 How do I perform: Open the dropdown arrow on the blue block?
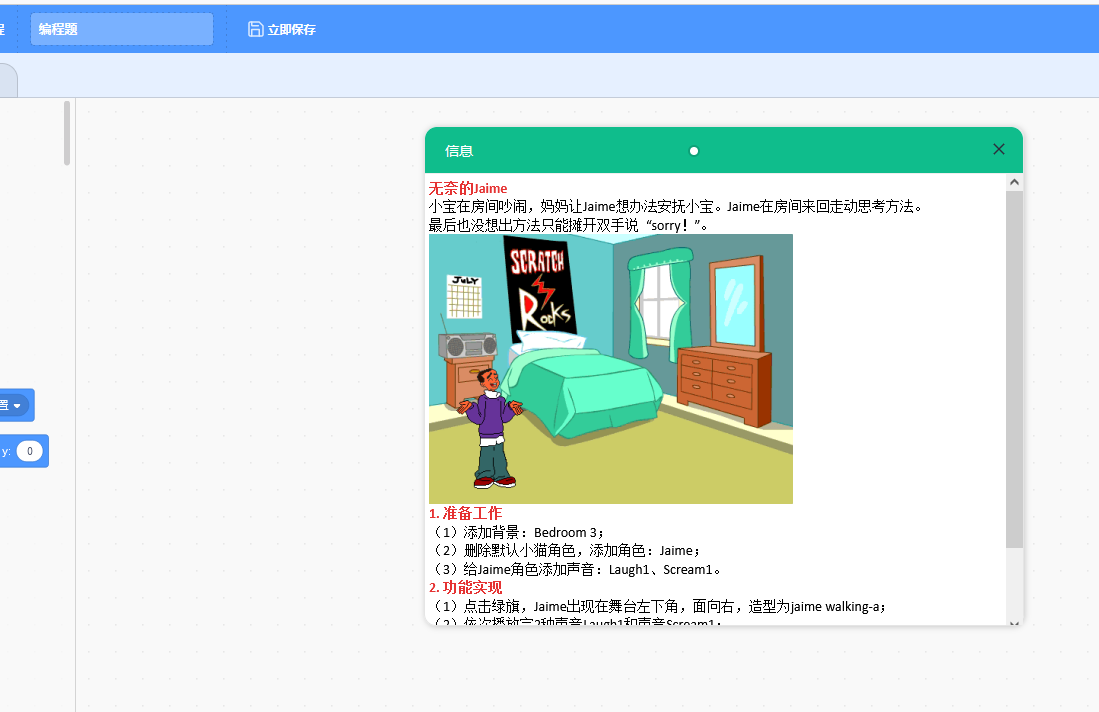coord(17,405)
